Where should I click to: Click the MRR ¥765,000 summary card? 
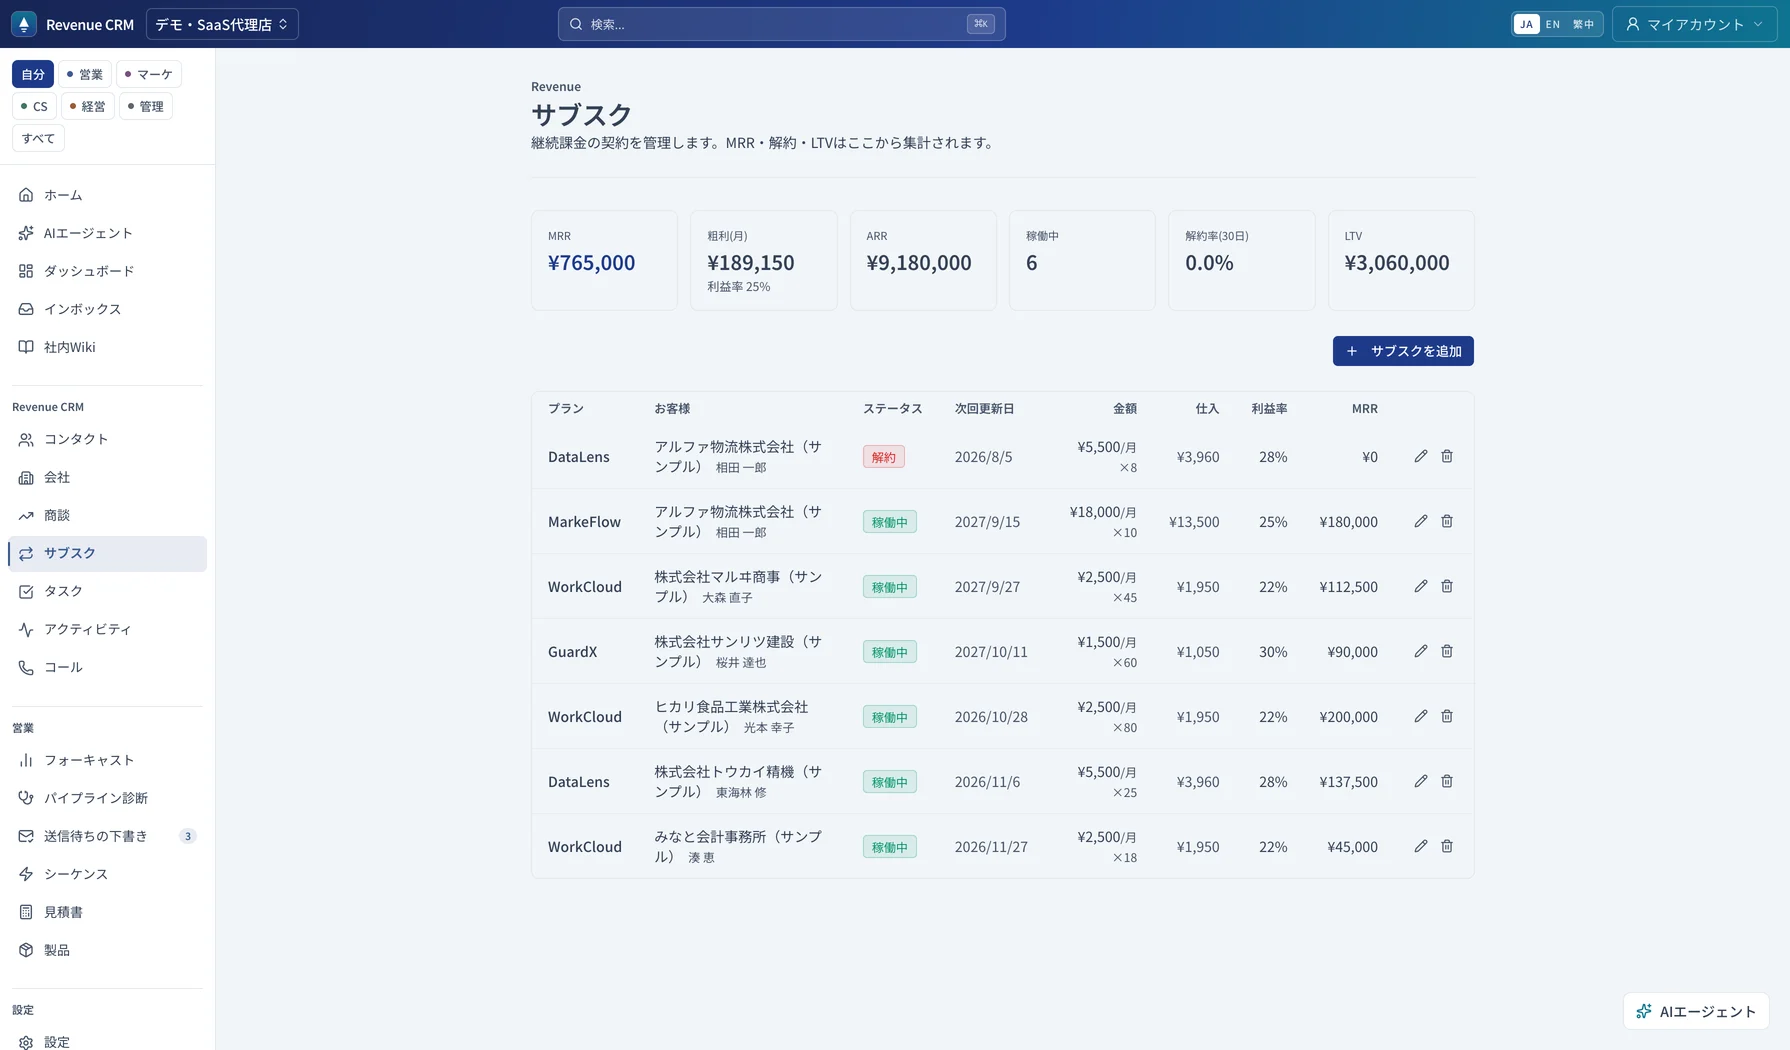tap(604, 260)
